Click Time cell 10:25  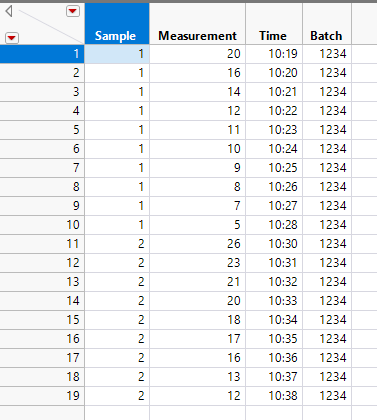tap(274, 168)
